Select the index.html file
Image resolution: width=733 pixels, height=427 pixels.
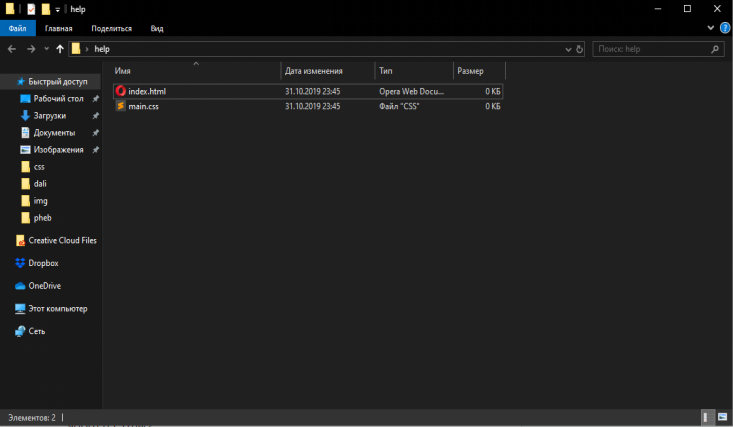tap(308, 91)
